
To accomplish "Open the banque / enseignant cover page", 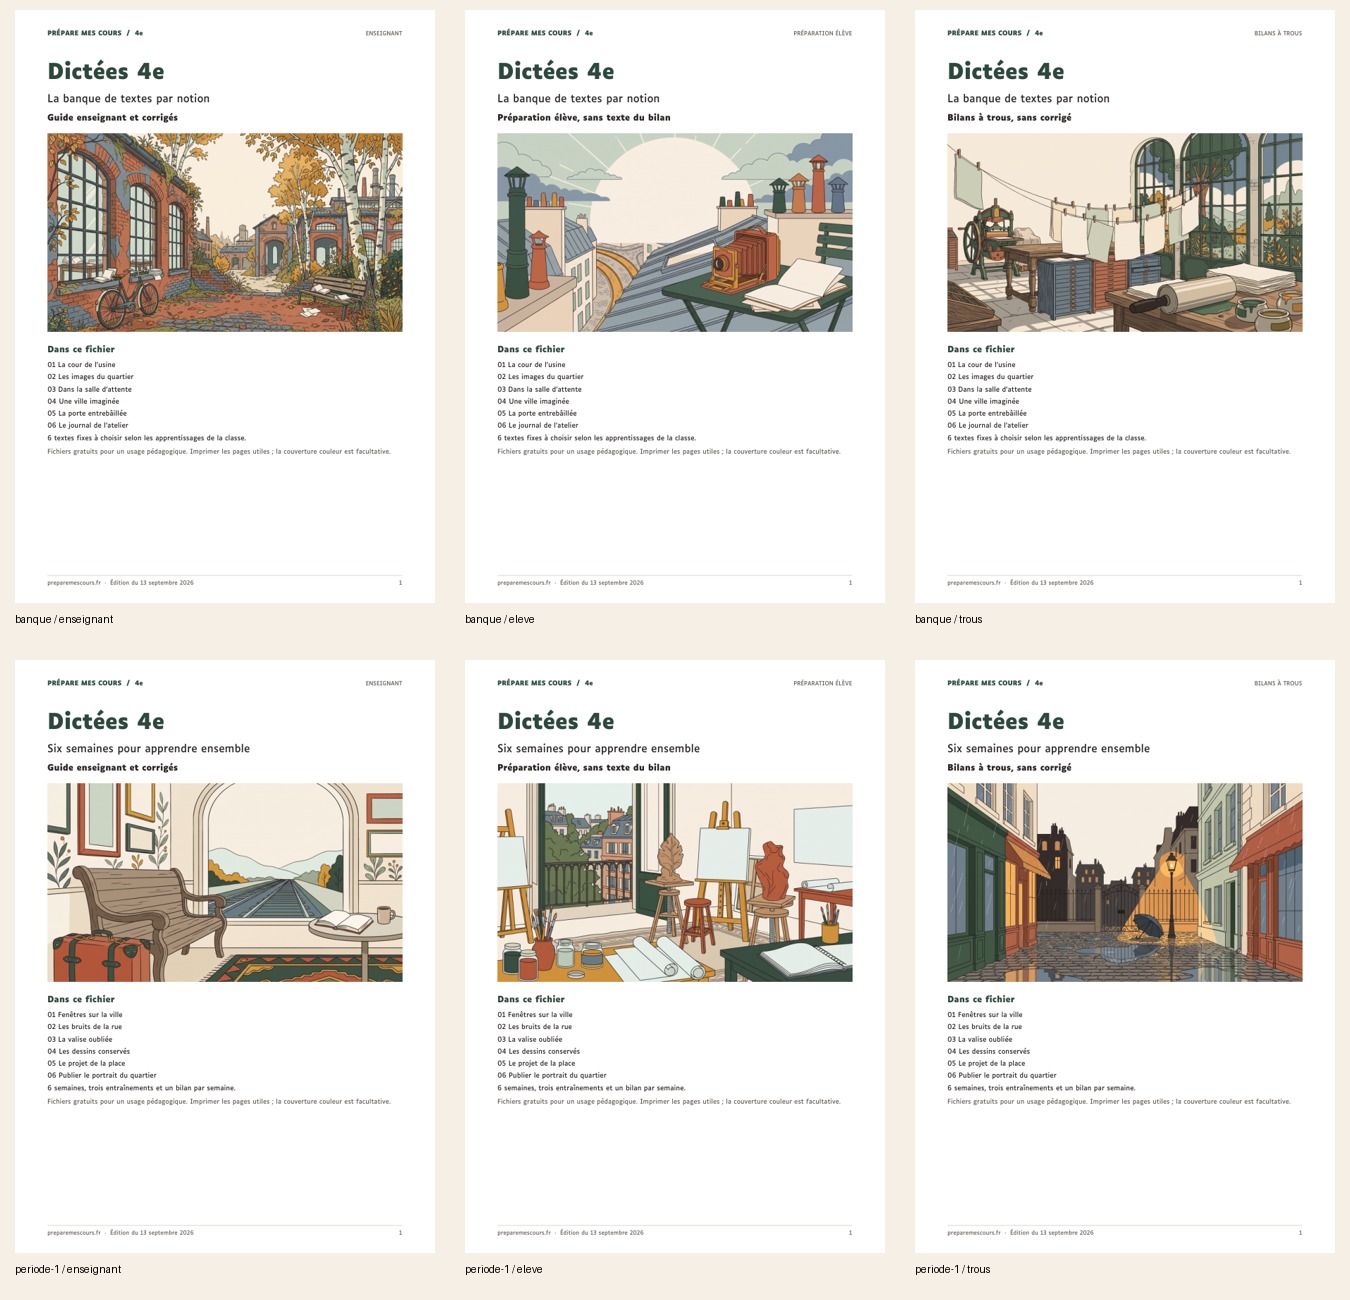I will (225, 306).
